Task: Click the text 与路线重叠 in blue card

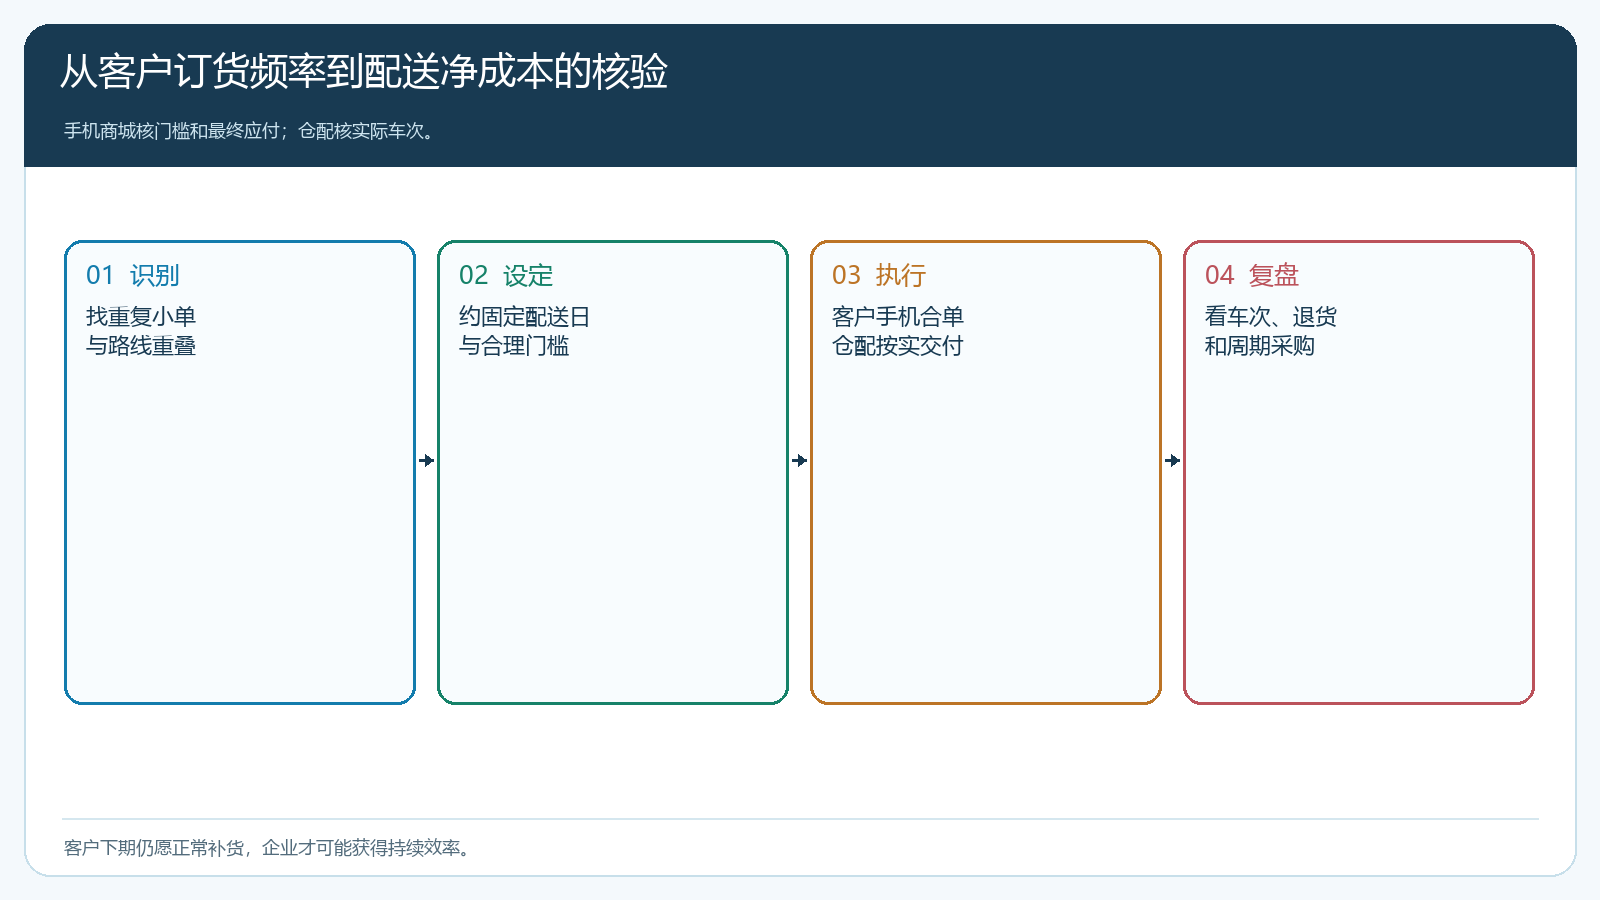Action: 141,346
